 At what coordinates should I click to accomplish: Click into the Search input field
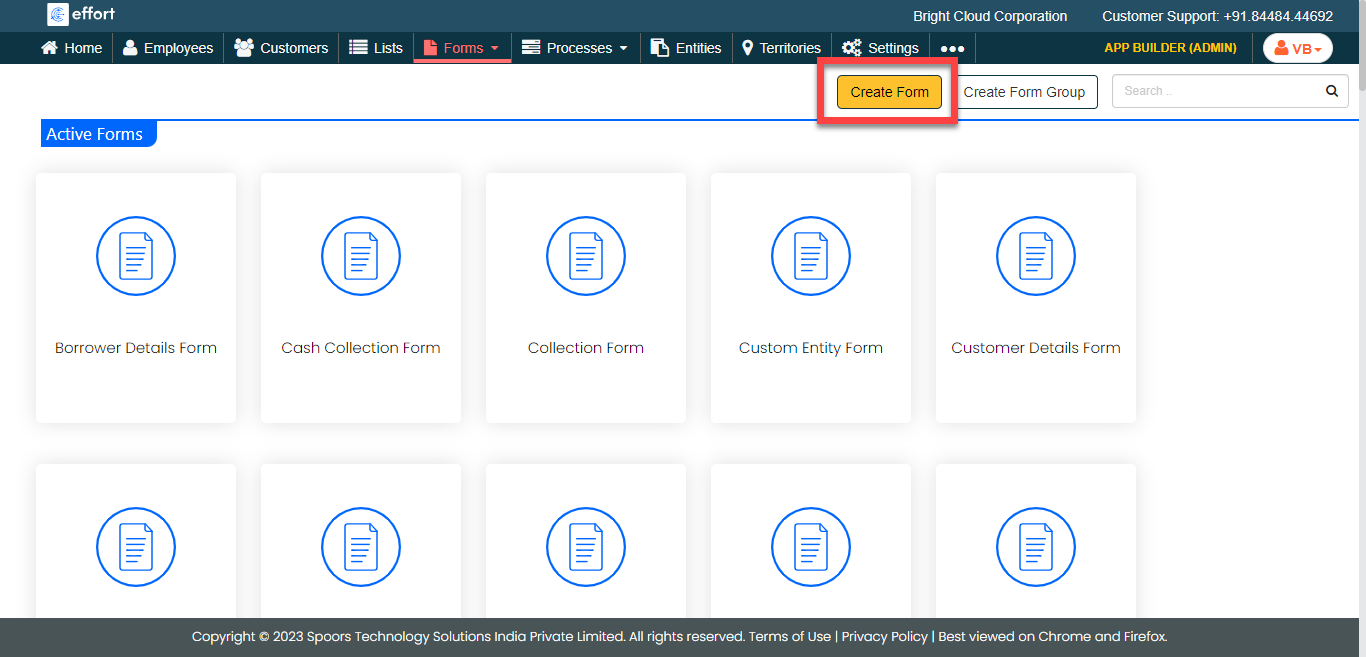[1215, 91]
